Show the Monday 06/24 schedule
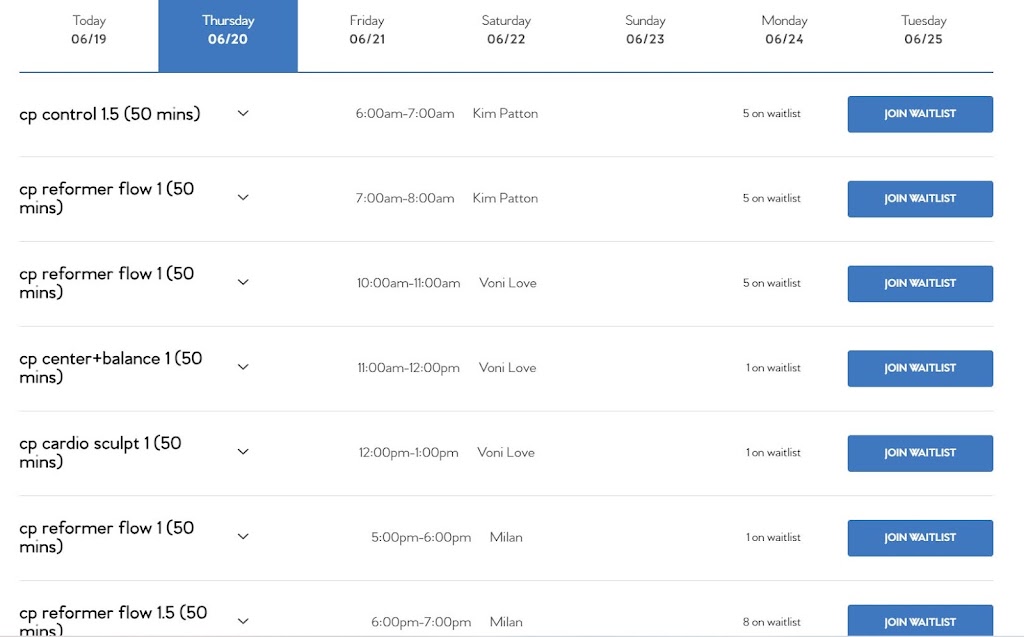The height and width of the screenshot is (637, 1024). tap(784, 30)
